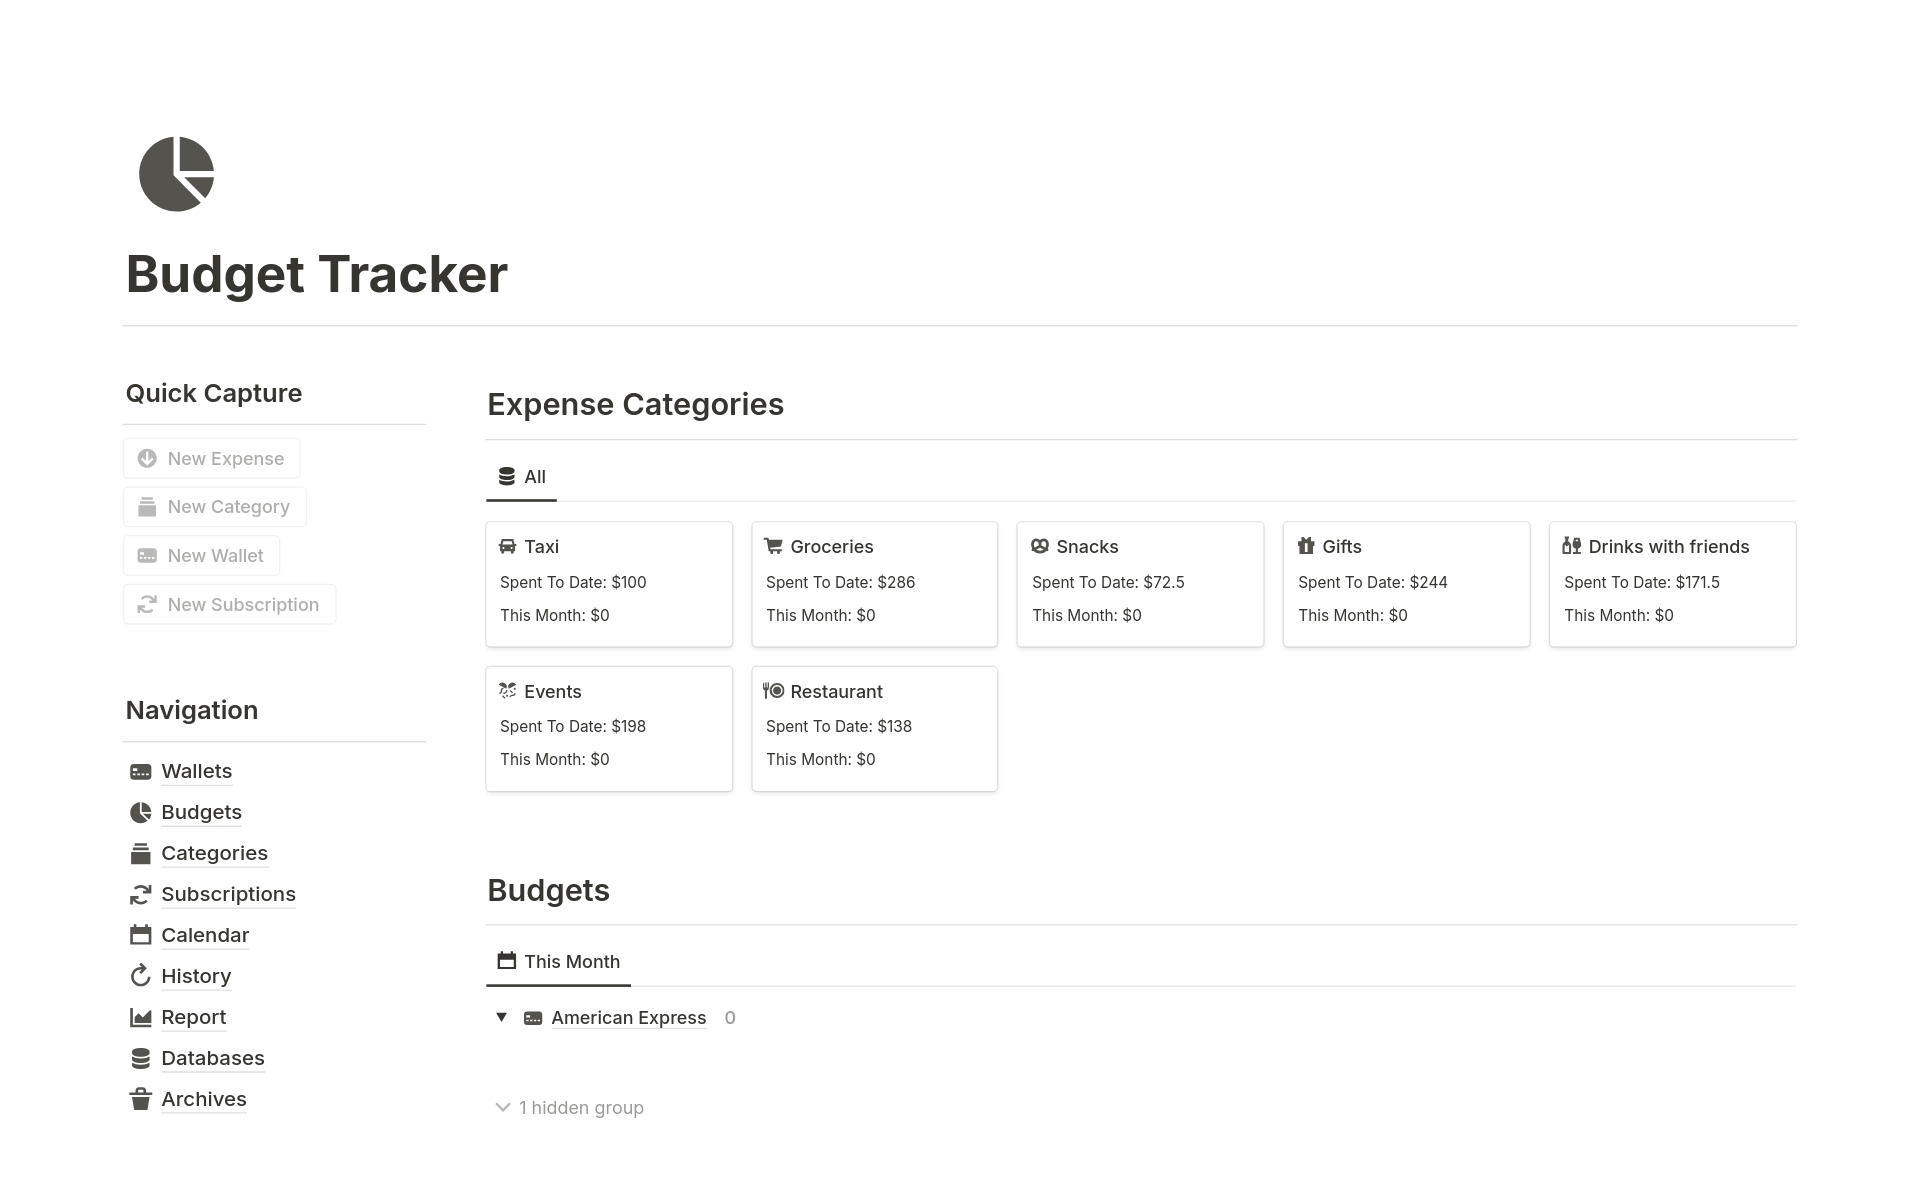
Task: Open the American Express wallet link
Action: click(628, 1018)
